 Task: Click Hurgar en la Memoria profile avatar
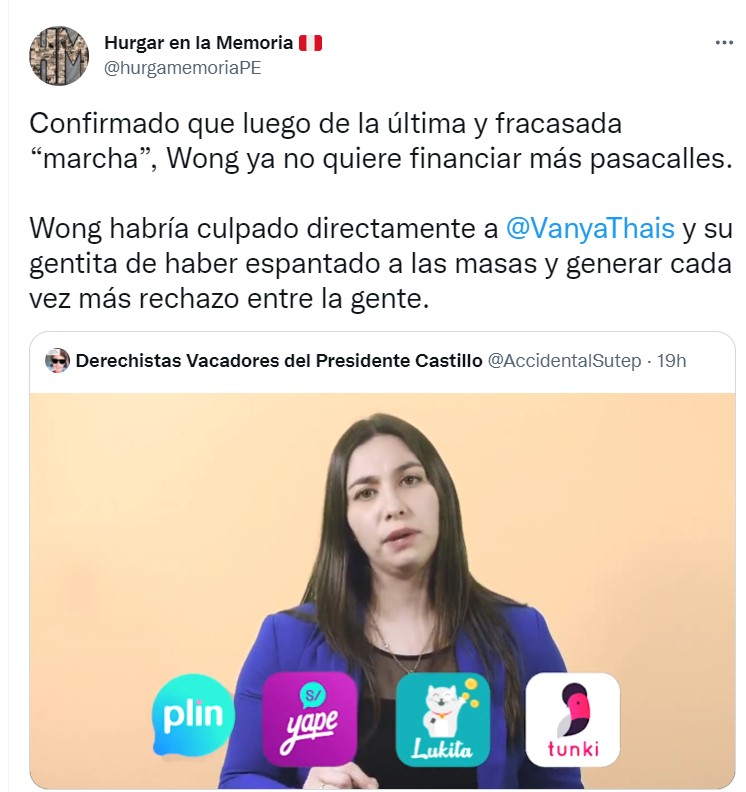tap(59, 56)
